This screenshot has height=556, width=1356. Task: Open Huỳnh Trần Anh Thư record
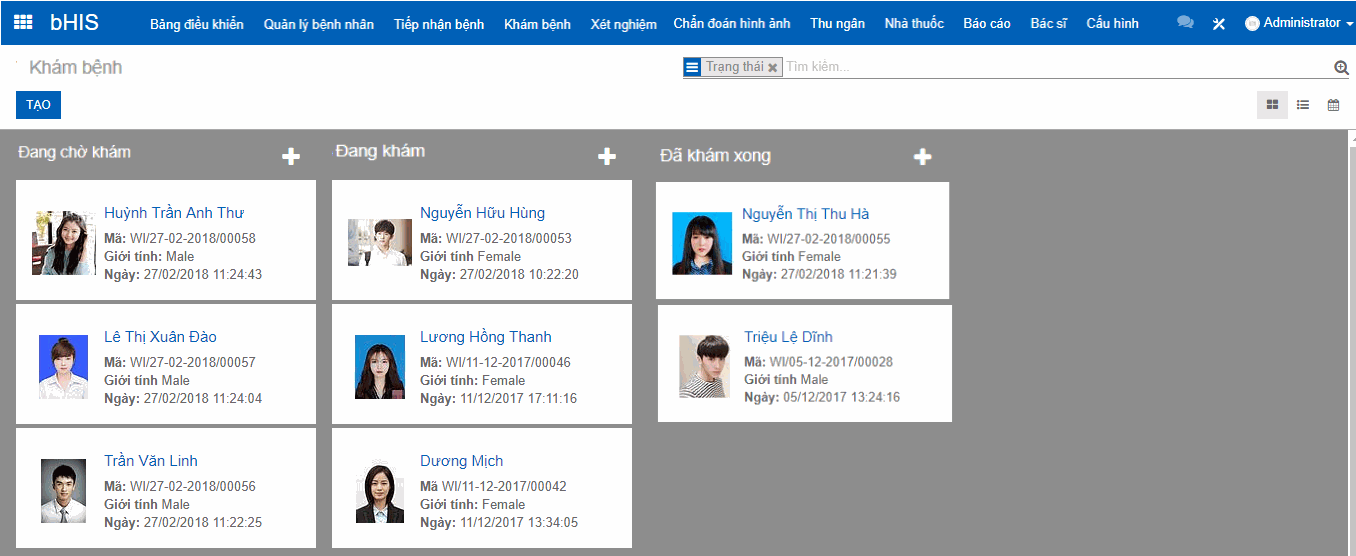tap(174, 213)
